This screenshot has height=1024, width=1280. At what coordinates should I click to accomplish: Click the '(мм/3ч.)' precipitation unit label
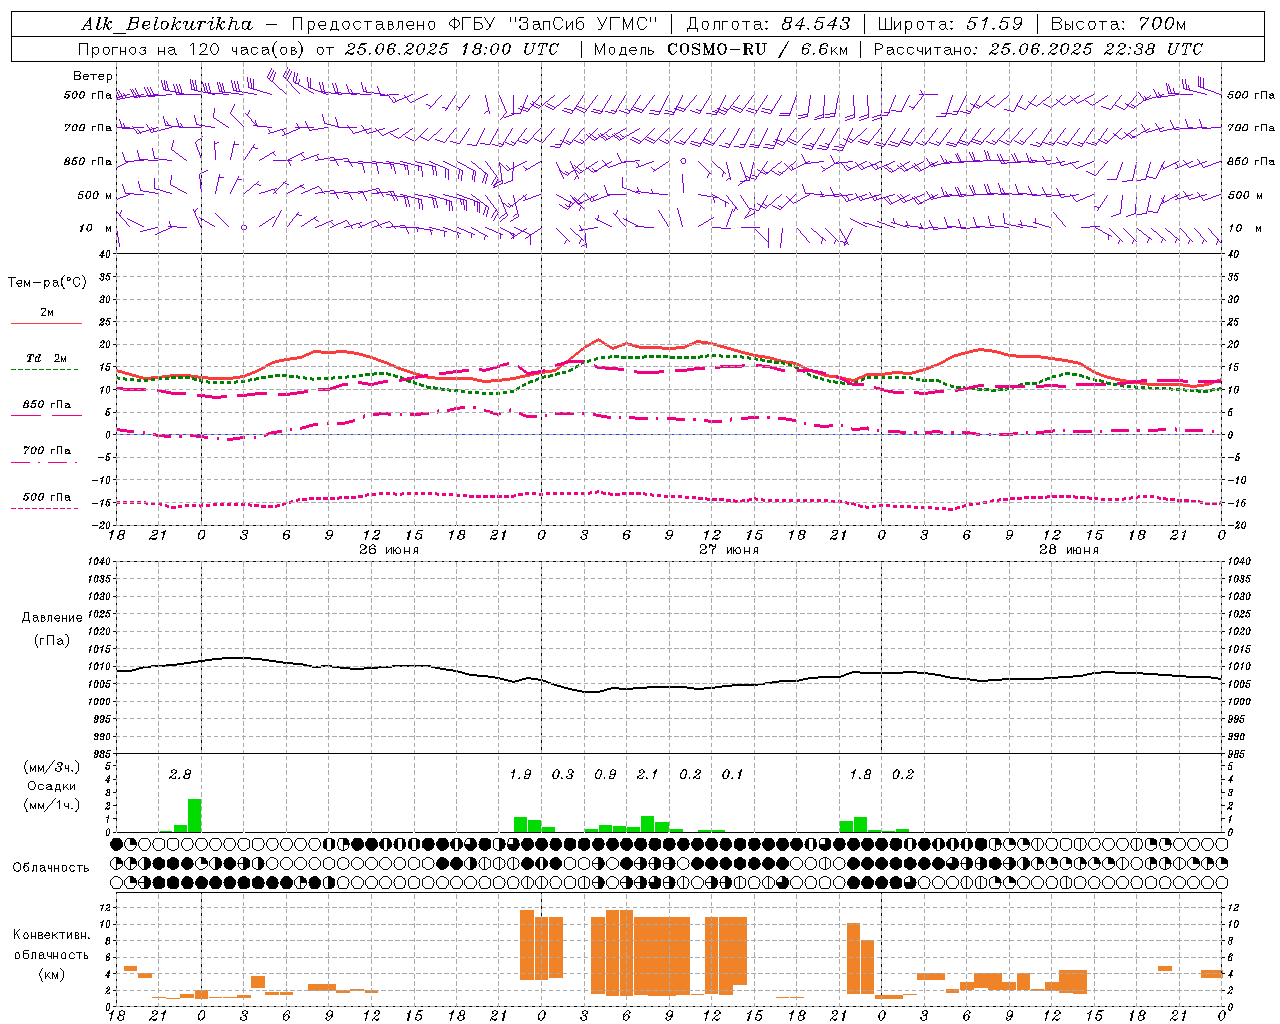(52, 767)
